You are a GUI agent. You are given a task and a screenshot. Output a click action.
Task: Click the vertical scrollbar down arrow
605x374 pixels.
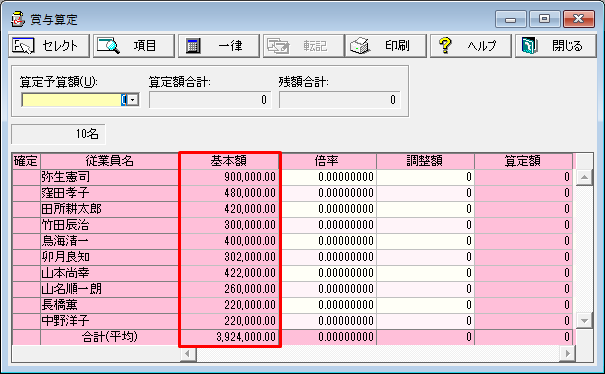pos(584,320)
